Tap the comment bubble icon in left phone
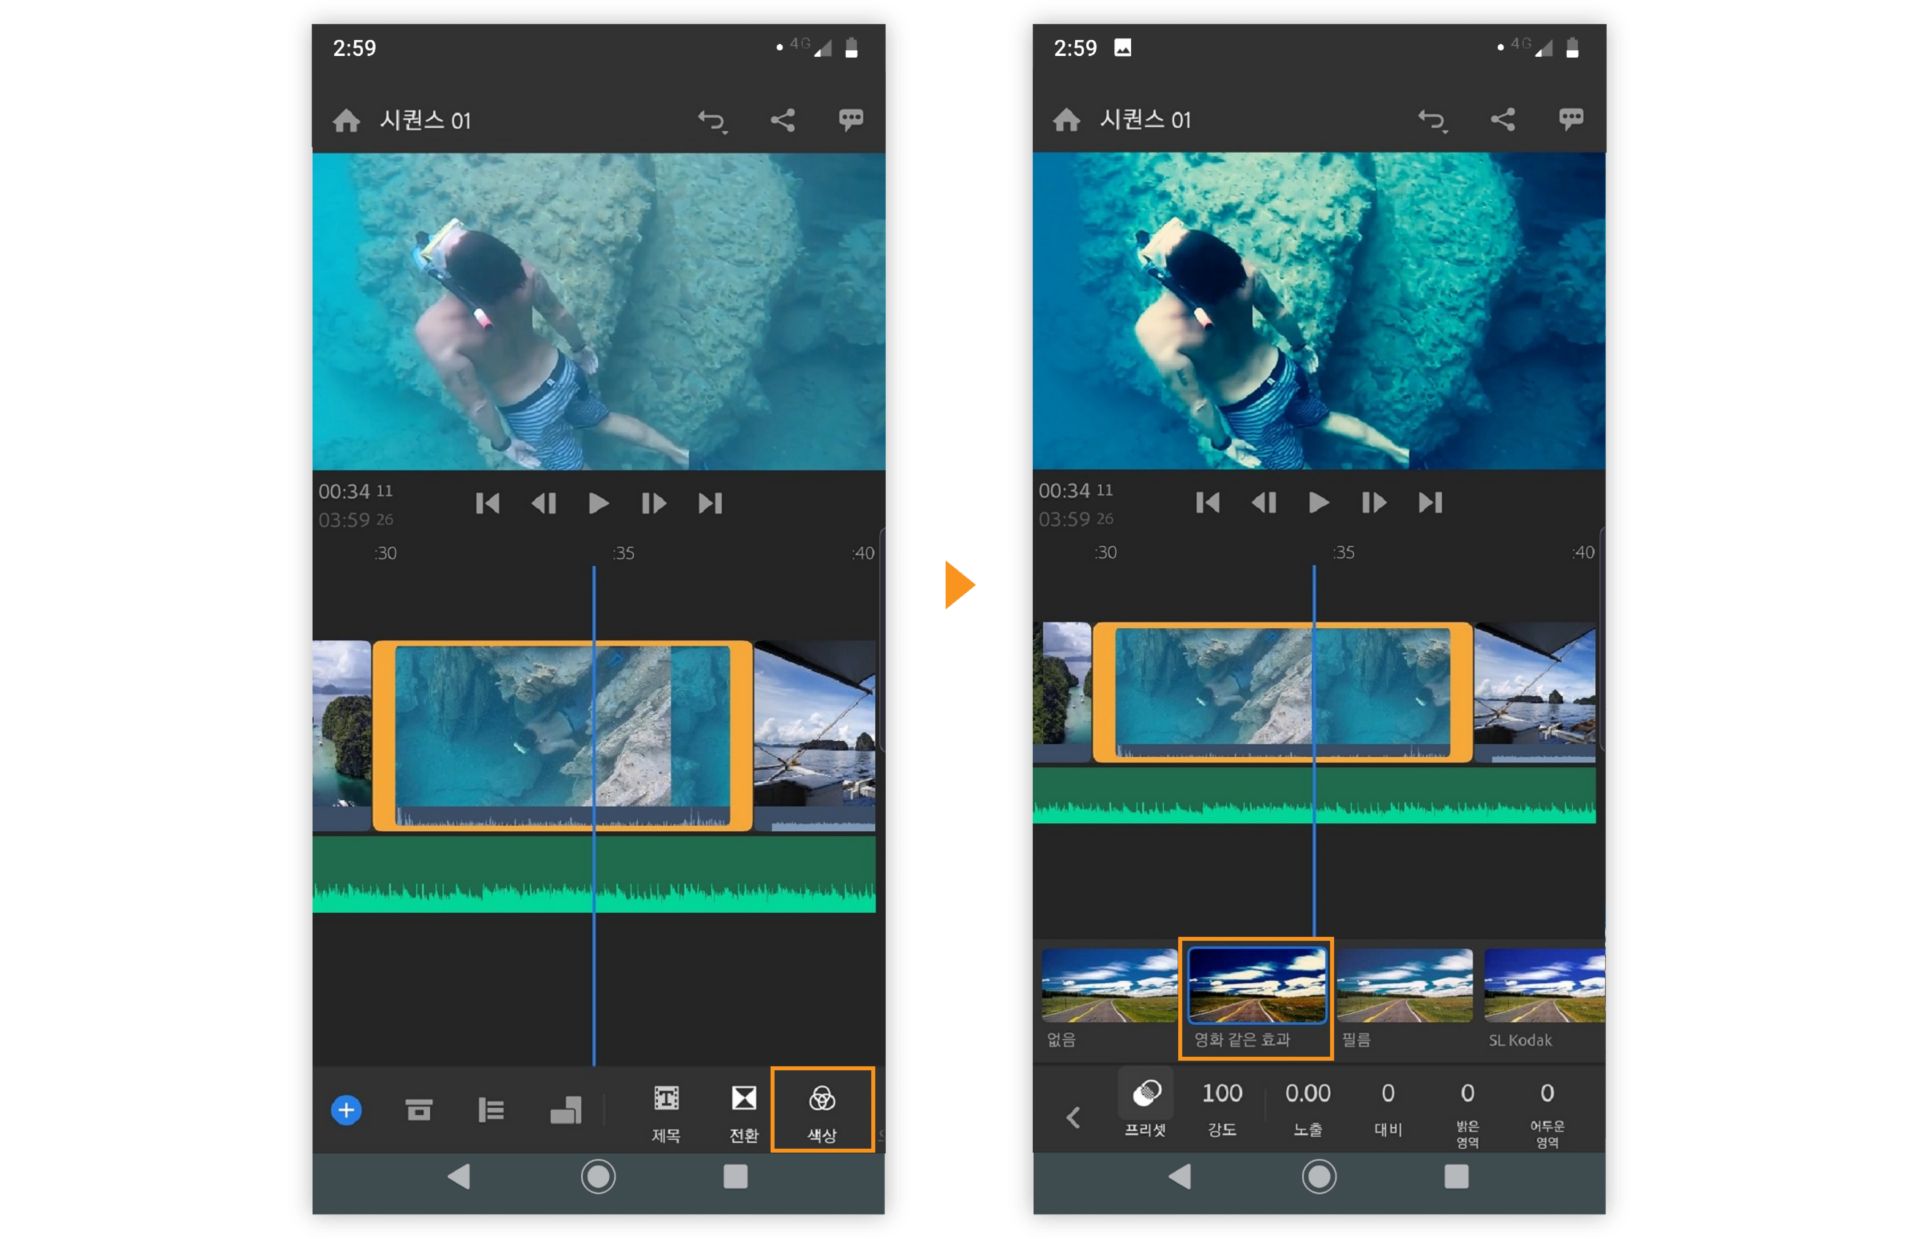The height and width of the screenshot is (1239, 1920). (x=850, y=120)
